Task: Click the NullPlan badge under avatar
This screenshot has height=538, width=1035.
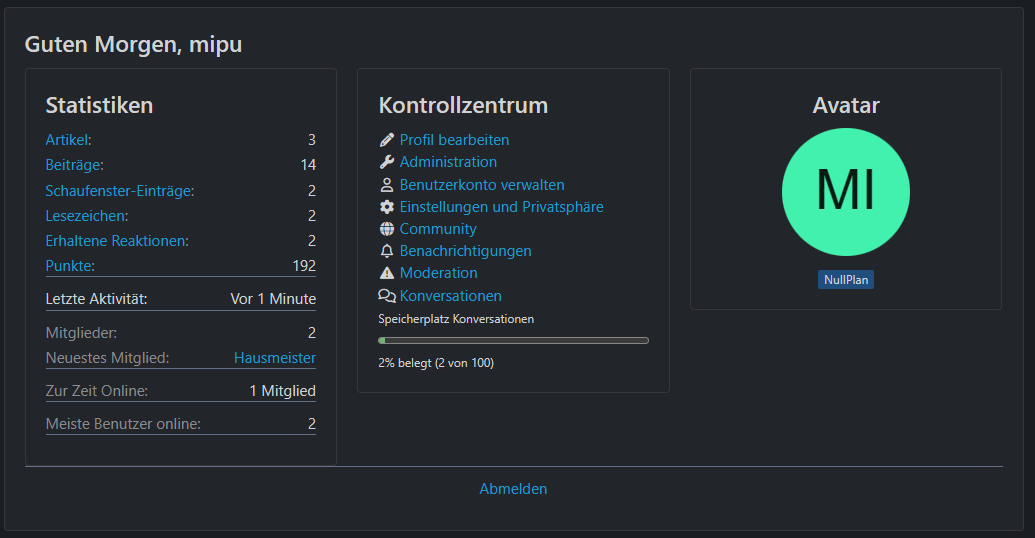Action: click(x=845, y=280)
